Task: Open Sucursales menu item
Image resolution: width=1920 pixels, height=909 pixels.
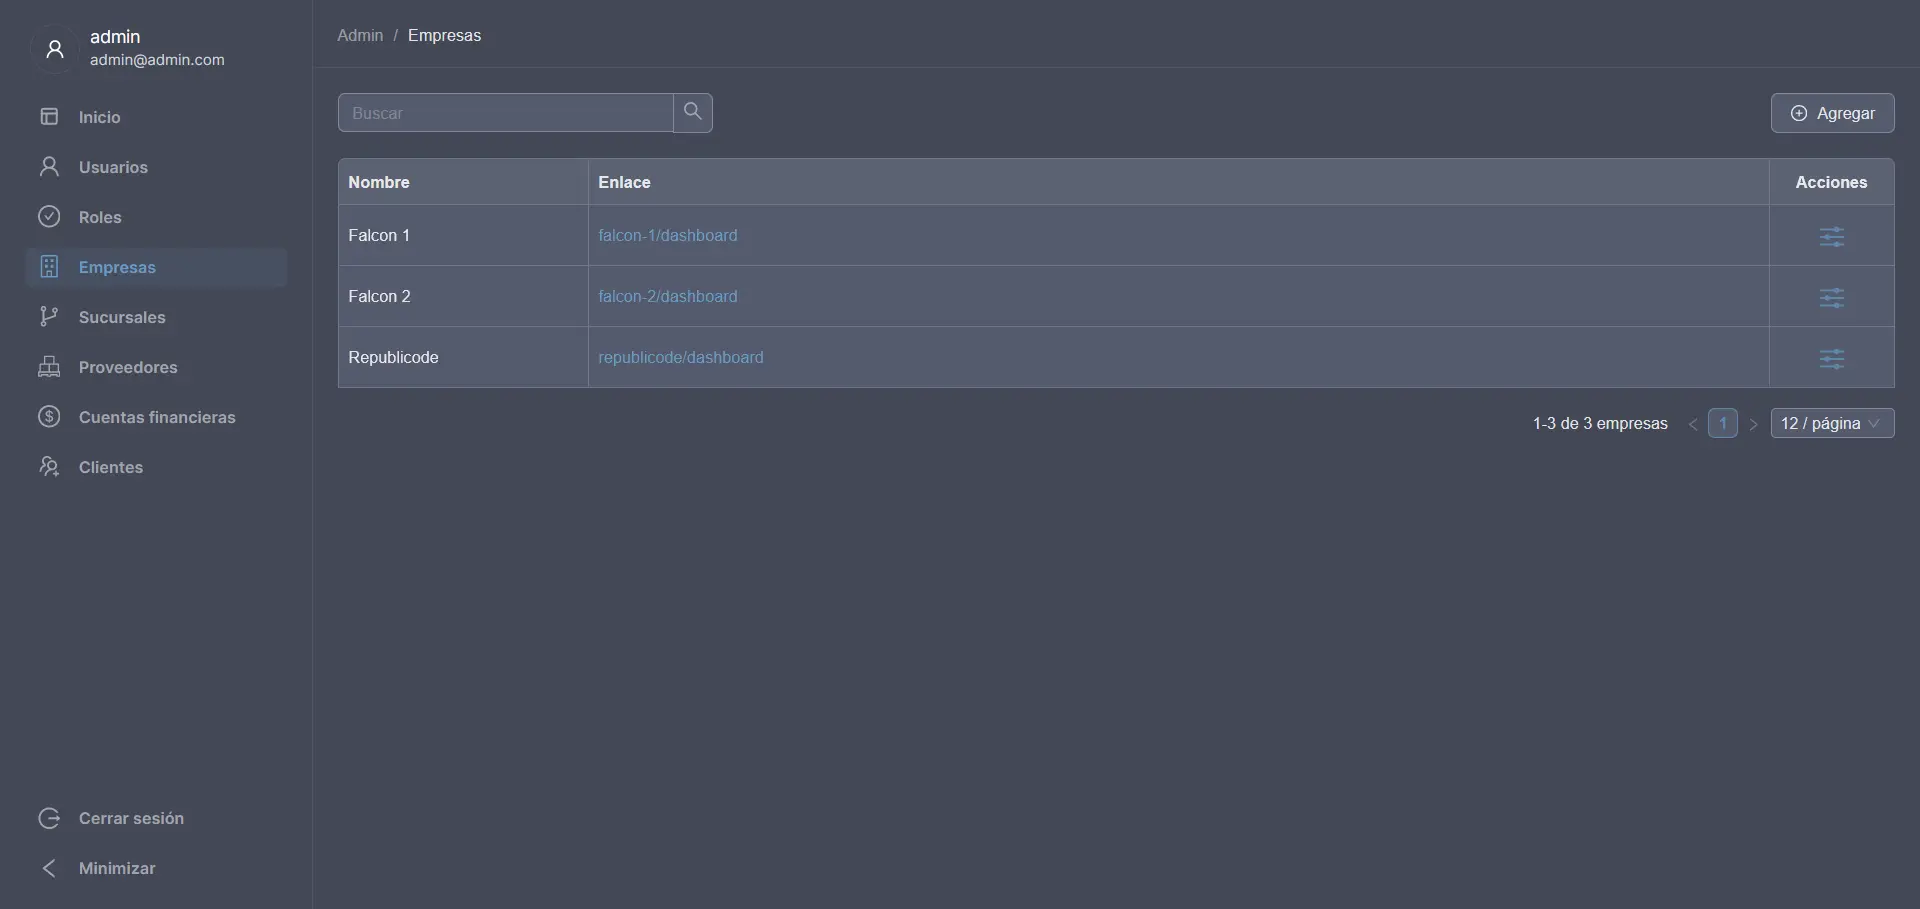Action: coord(157,317)
